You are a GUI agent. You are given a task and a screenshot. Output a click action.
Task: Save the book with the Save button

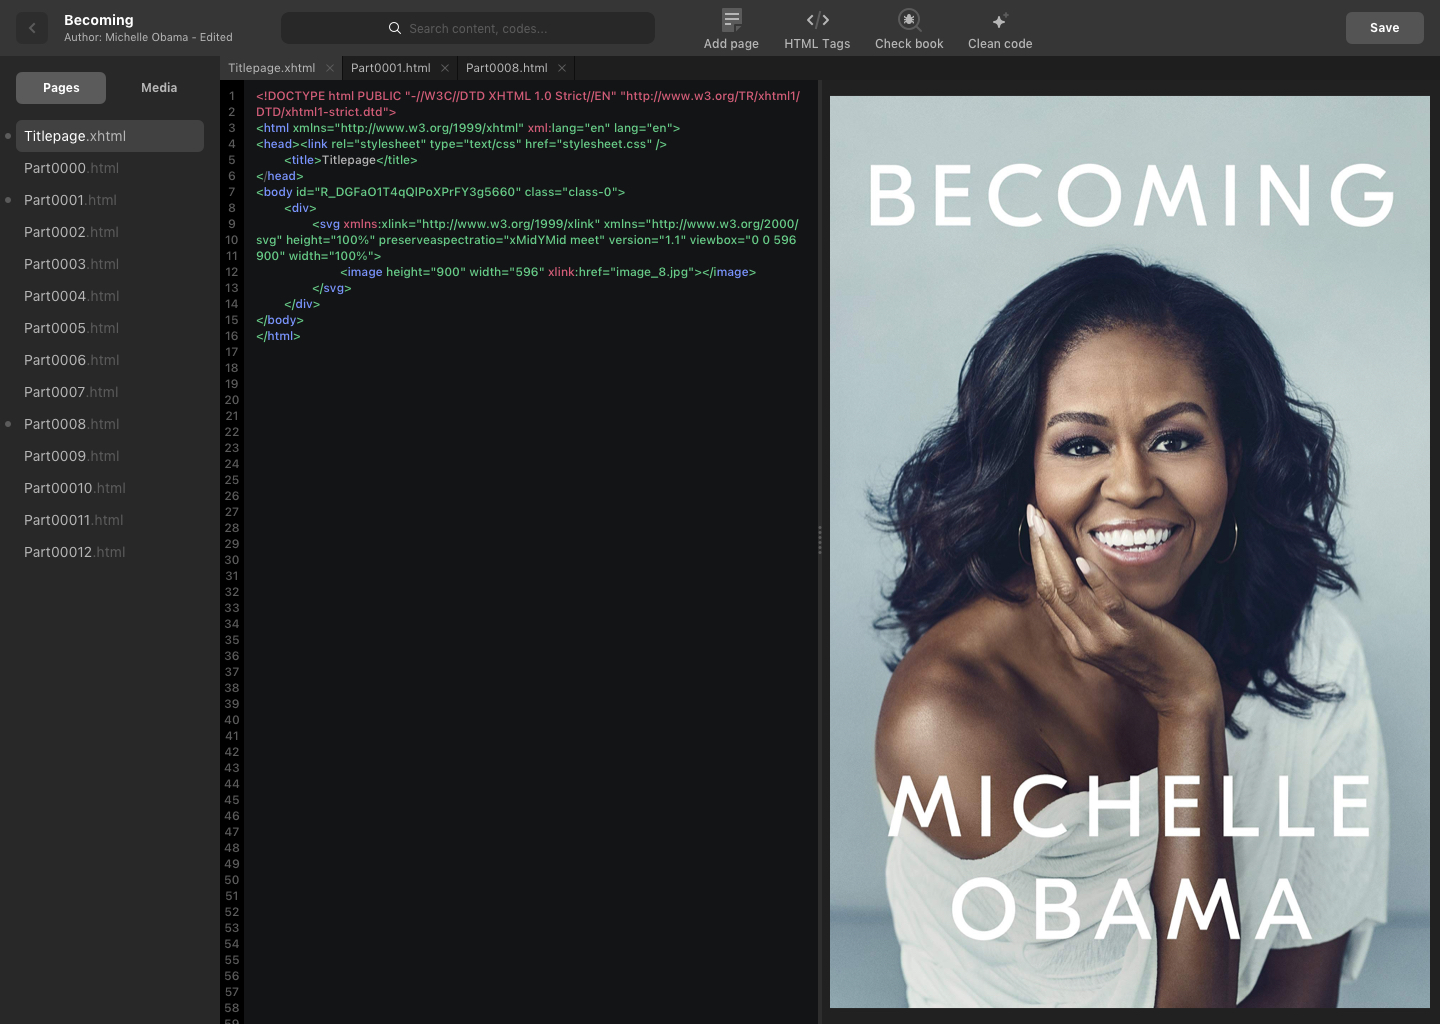pyautogui.click(x=1384, y=28)
